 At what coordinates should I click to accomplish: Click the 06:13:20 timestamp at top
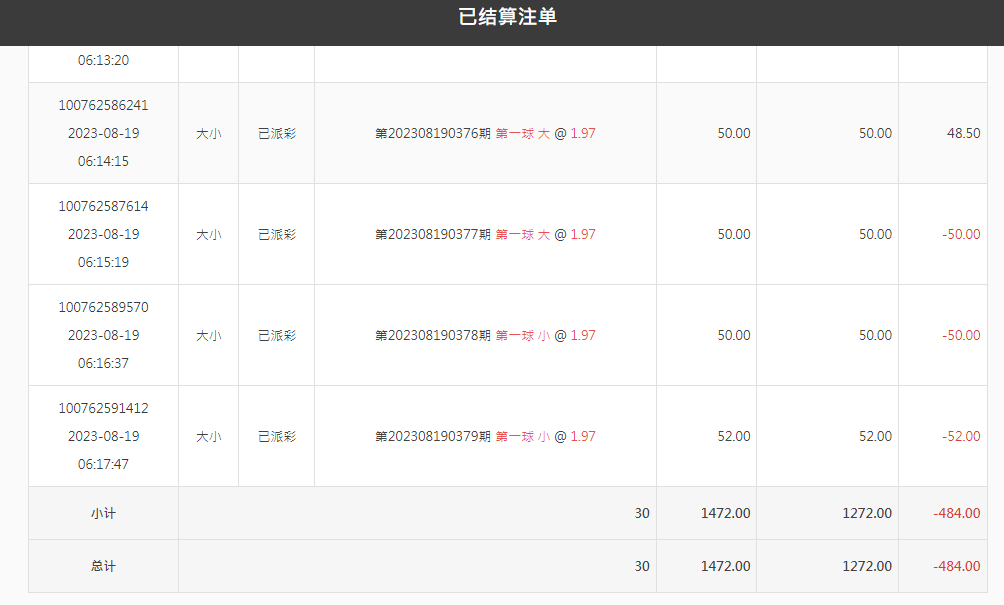(x=103, y=61)
